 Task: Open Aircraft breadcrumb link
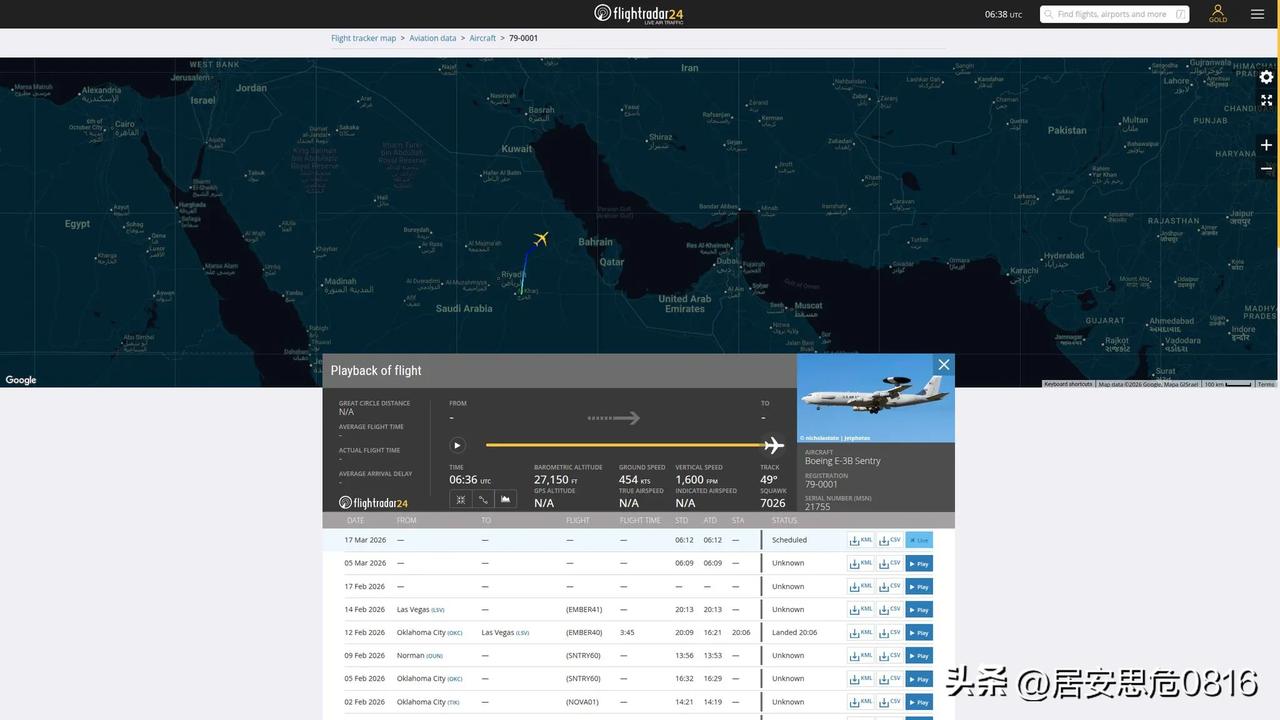(x=483, y=38)
